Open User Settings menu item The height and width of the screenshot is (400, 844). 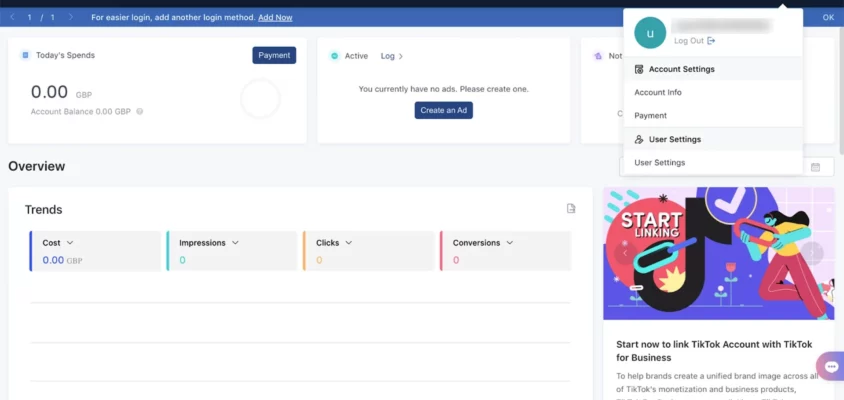tap(660, 162)
